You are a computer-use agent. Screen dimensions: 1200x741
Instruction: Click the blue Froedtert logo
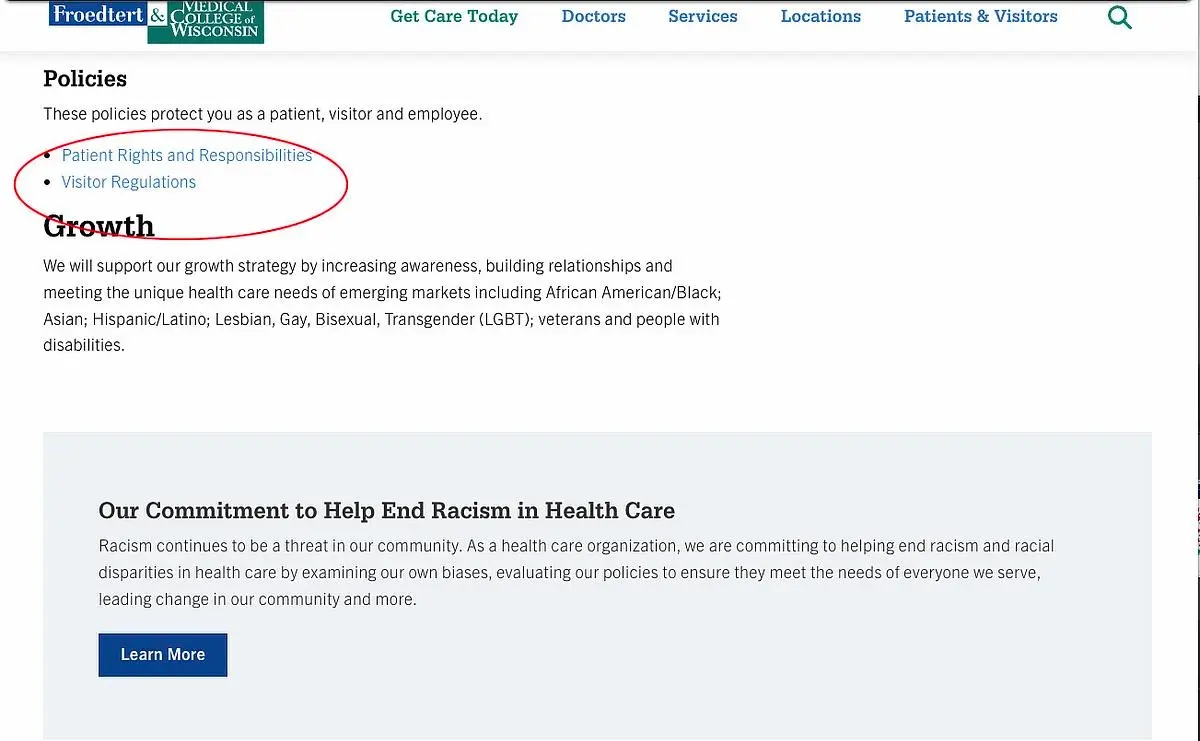98,13
